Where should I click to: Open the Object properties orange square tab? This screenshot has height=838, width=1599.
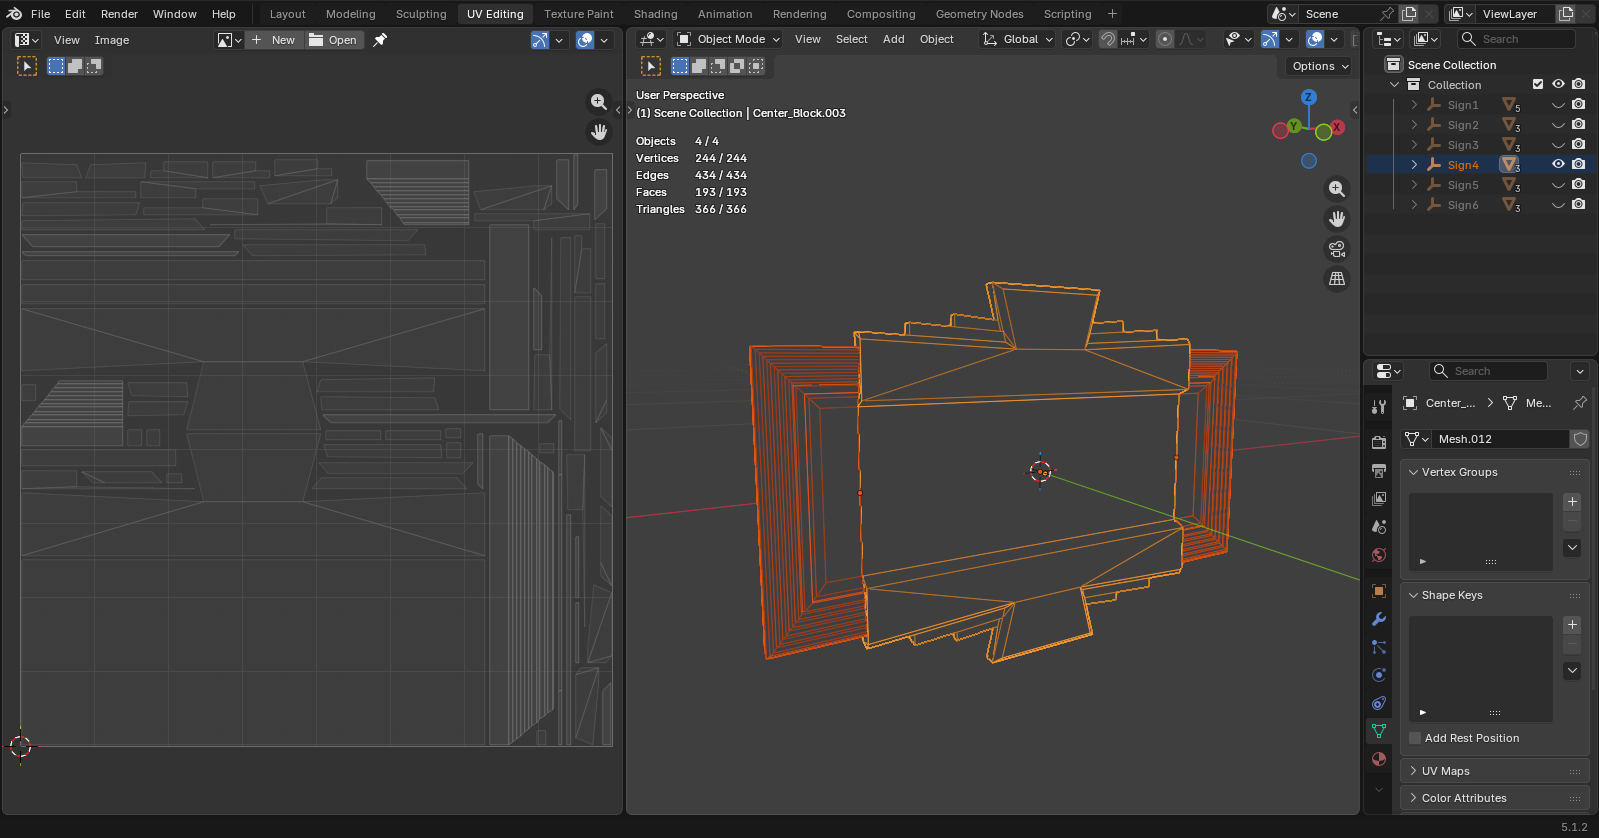click(1379, 591)
